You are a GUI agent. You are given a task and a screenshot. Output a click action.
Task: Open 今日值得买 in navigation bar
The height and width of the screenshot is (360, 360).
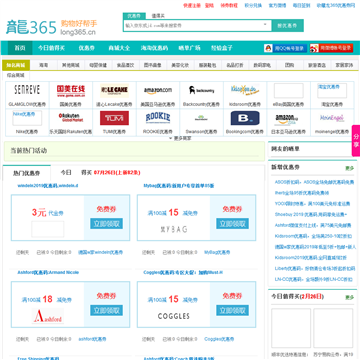pos(51,48)
